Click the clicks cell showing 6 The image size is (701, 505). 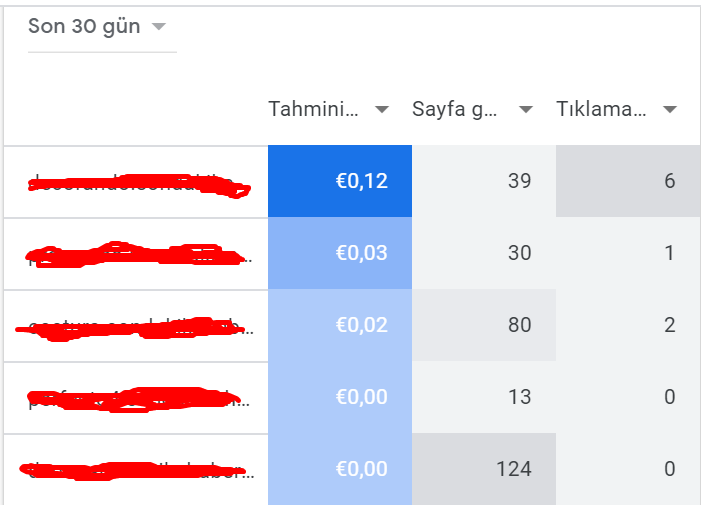(628, 181)
